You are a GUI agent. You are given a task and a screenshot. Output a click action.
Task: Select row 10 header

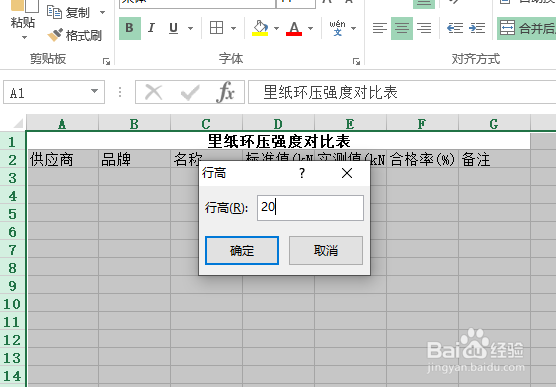[12, 304]
